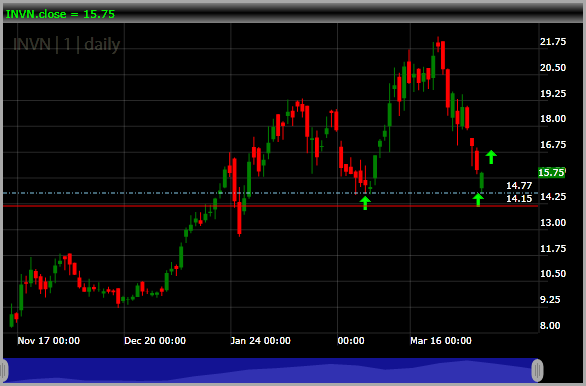The image size is (586, 386).
Task: Click the blue area-chart range navigator strip
Action: (271, 370)
